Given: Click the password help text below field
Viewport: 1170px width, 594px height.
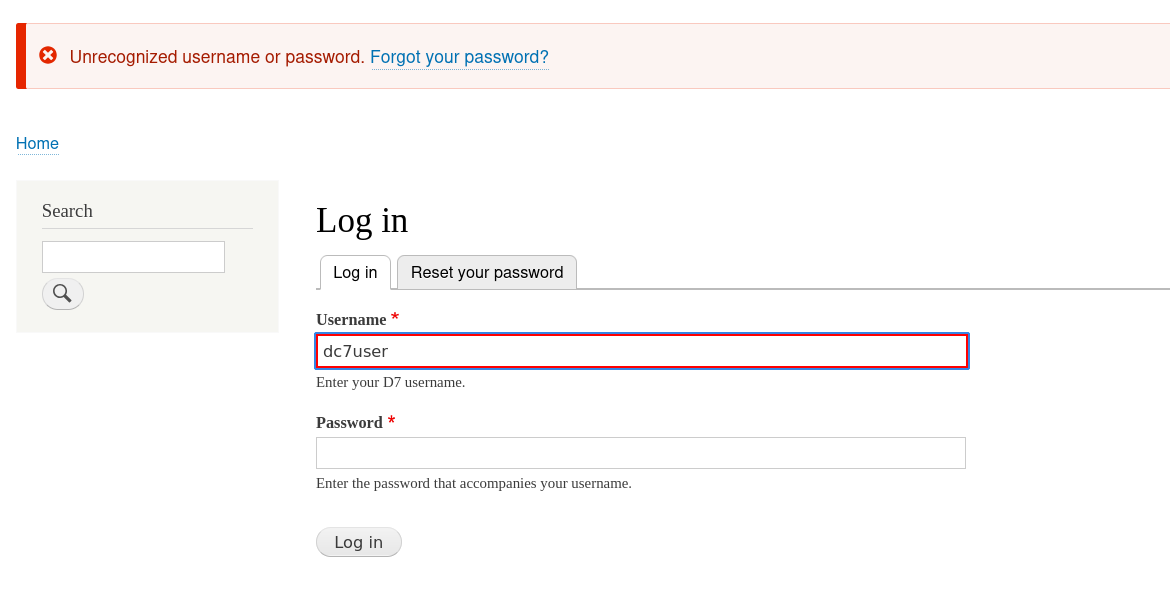Looking at the screenshot, I should [x=473, y=483].
